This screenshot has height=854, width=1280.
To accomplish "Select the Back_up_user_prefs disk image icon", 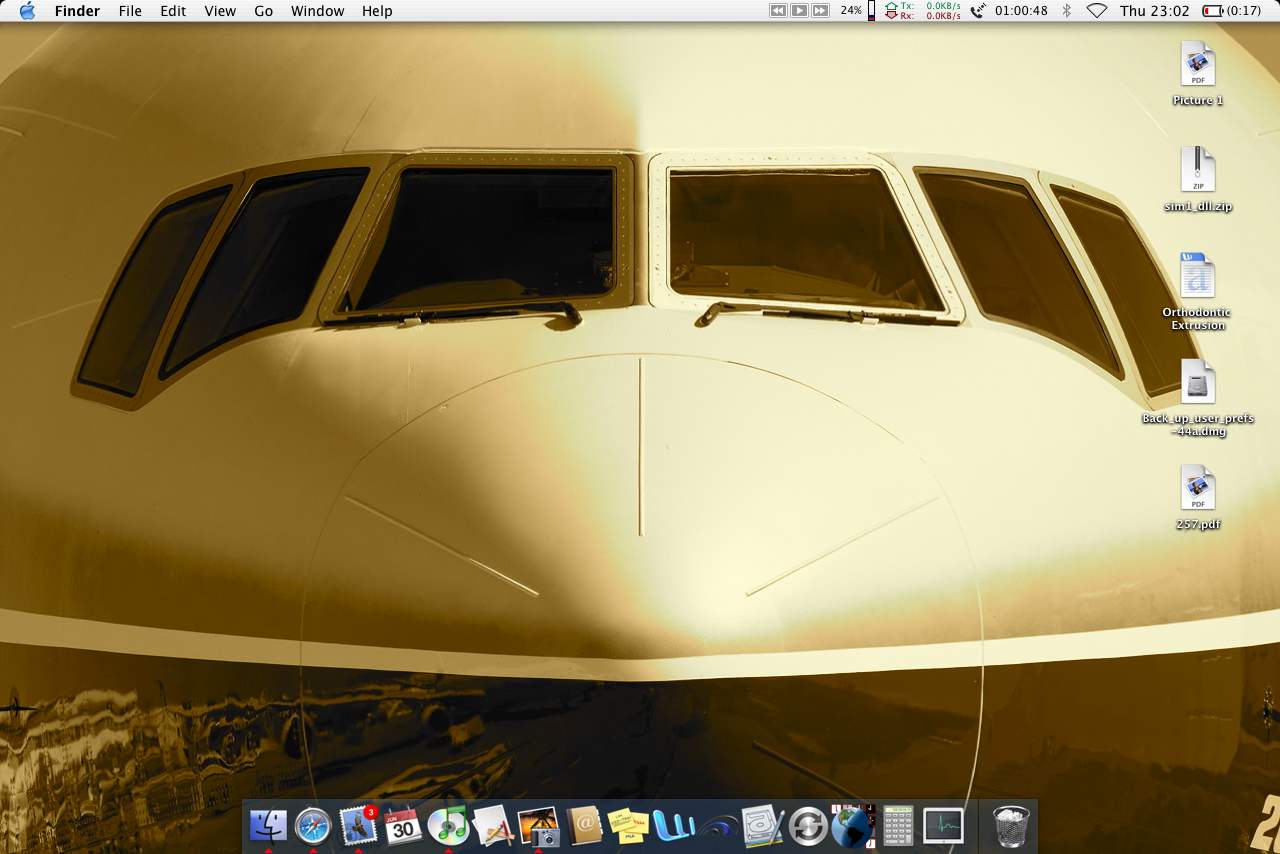I will point(1198,382).
